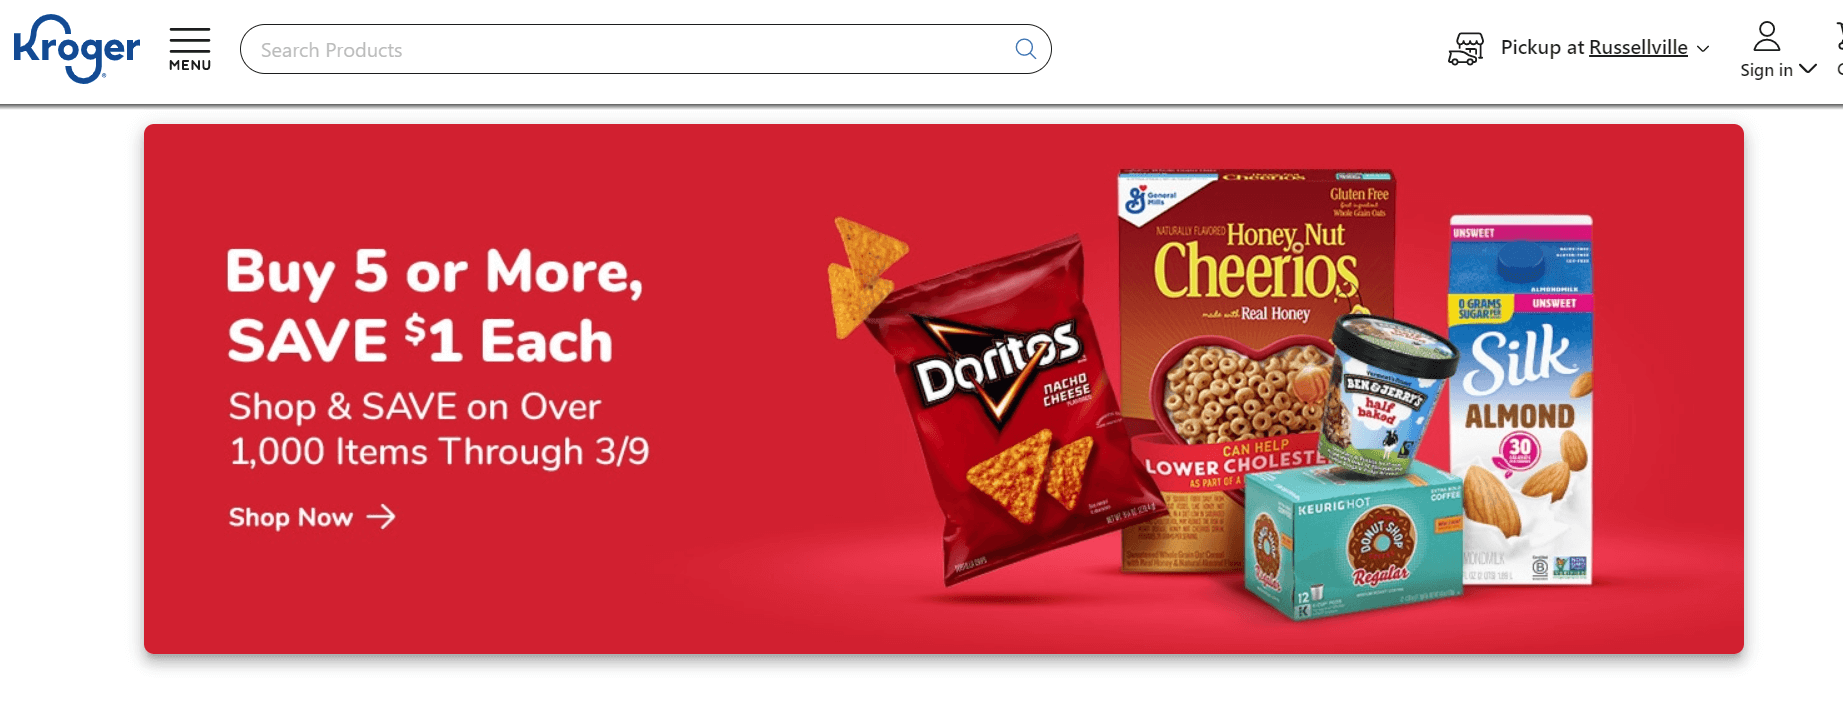The height and width of the screenshot is (705, 1843).
Task: Click the Russellville store link
Action: point(1638,47)
